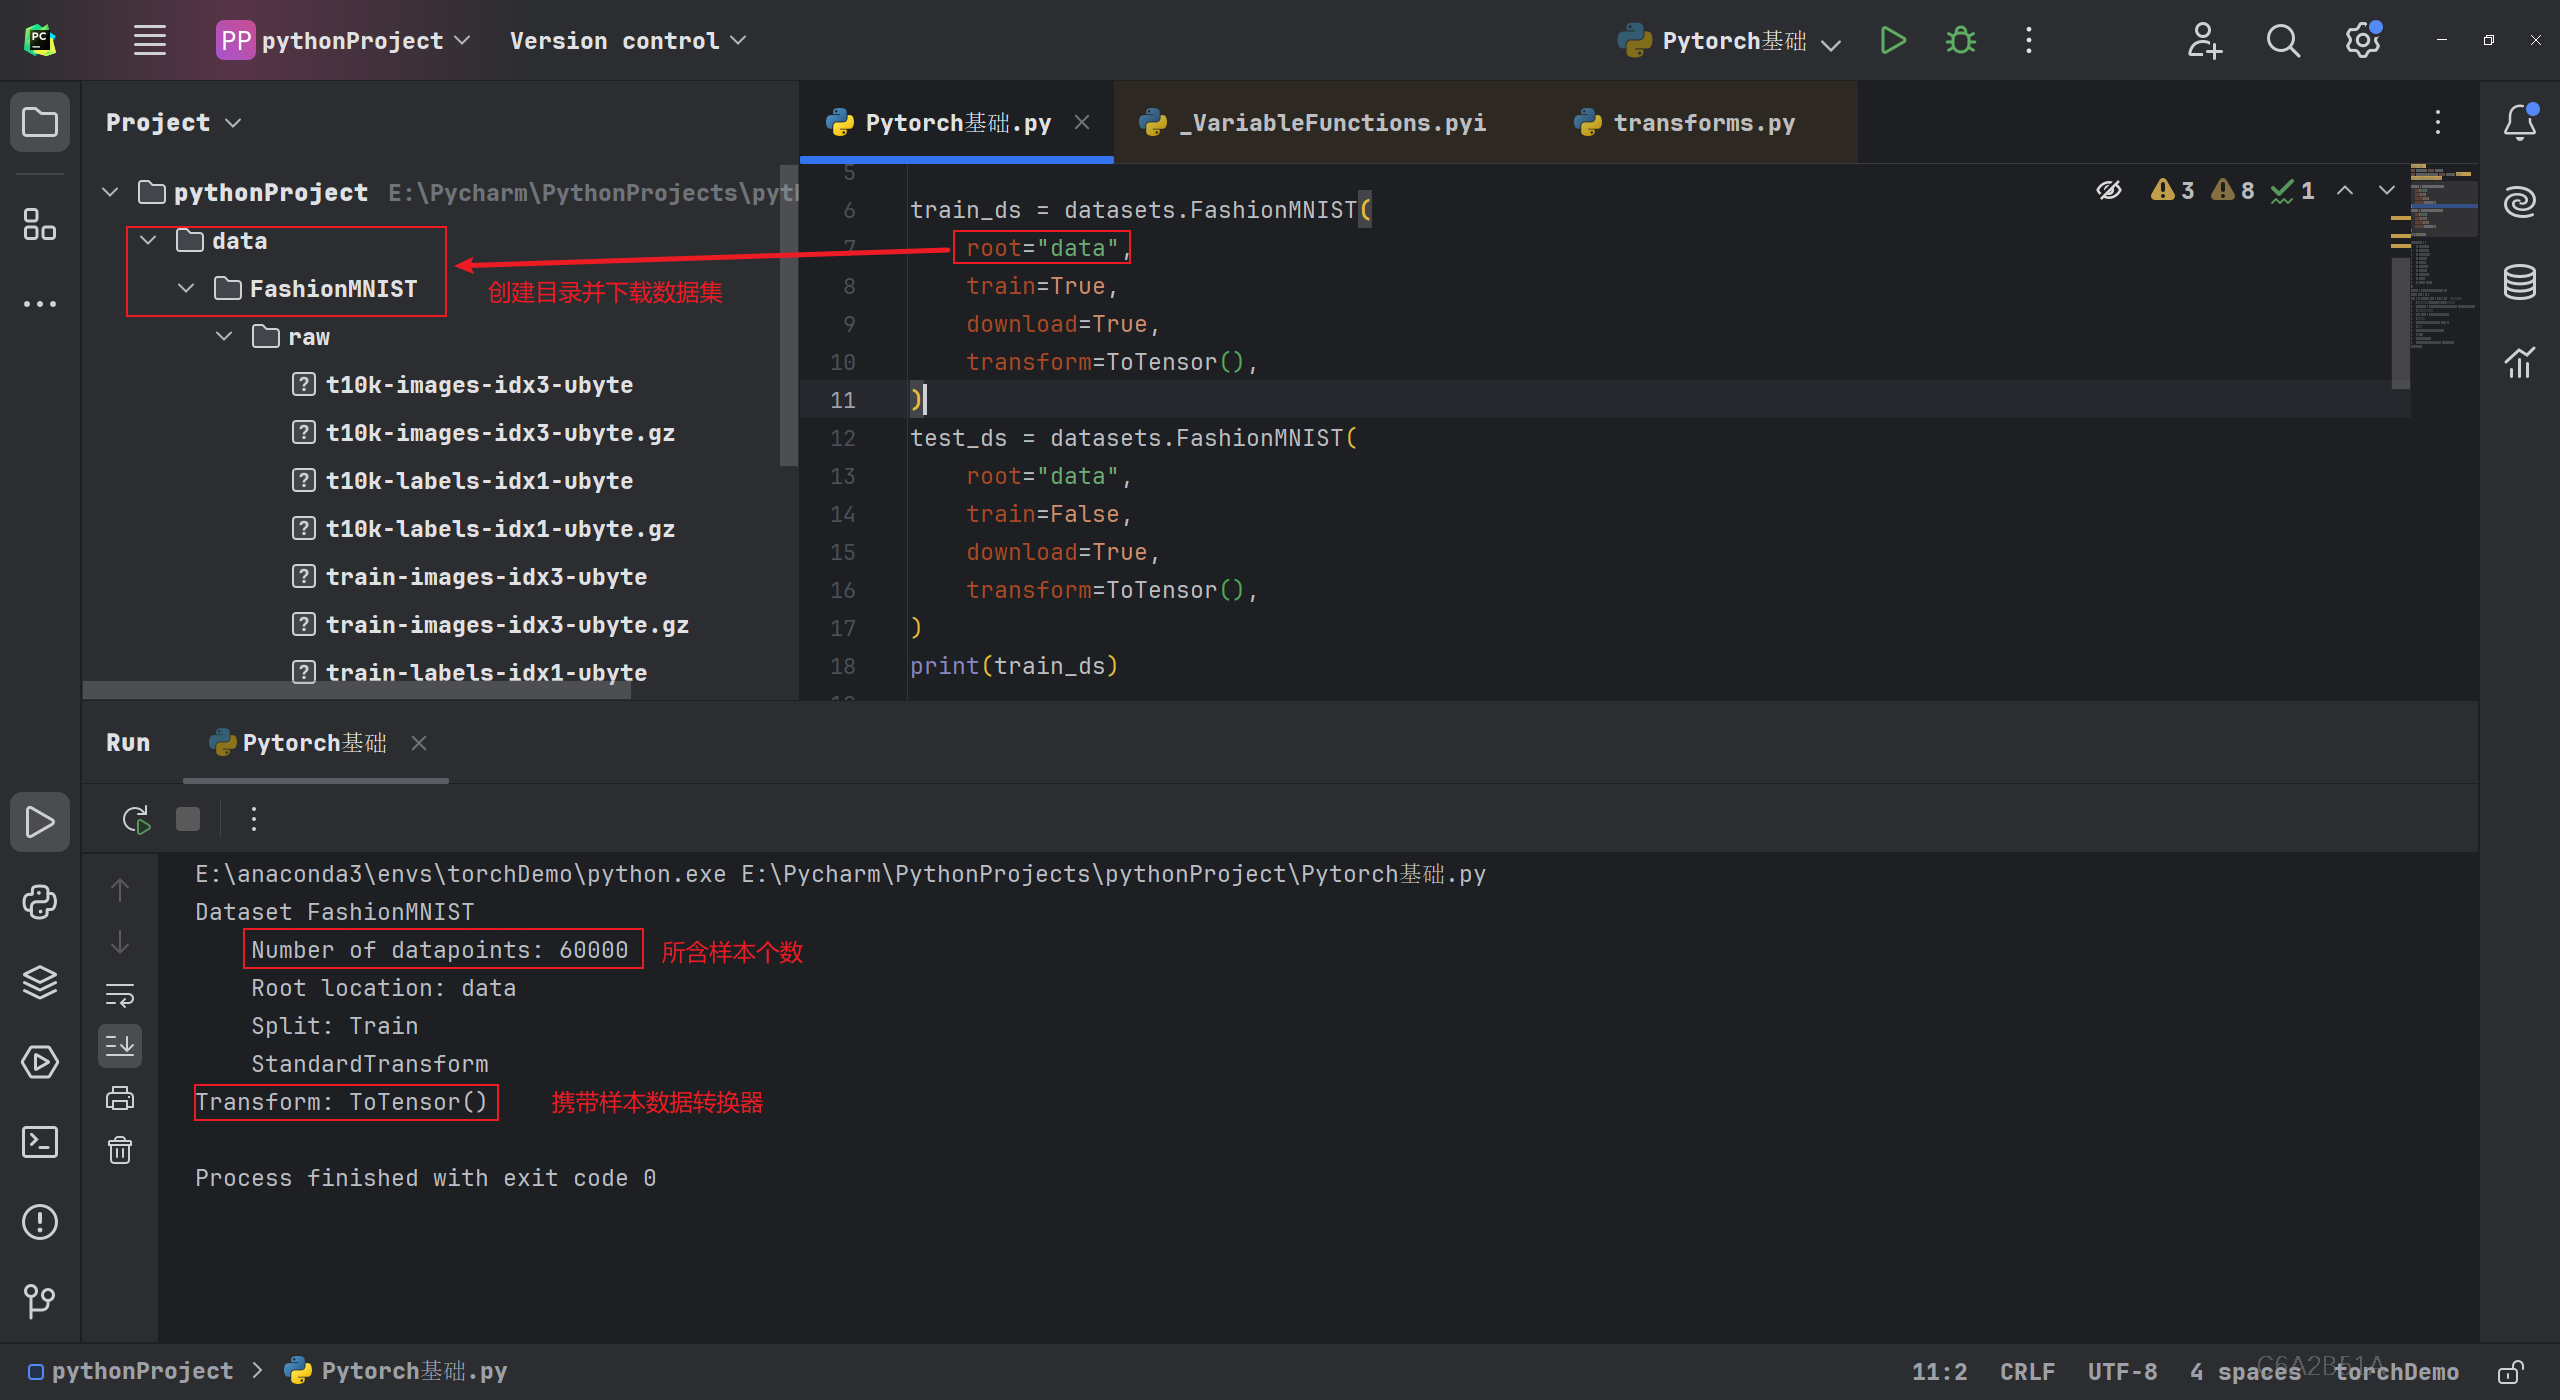Open the Terminal tool window
Viewport: 2560px width, 1400px height.
click(40, 1142)
